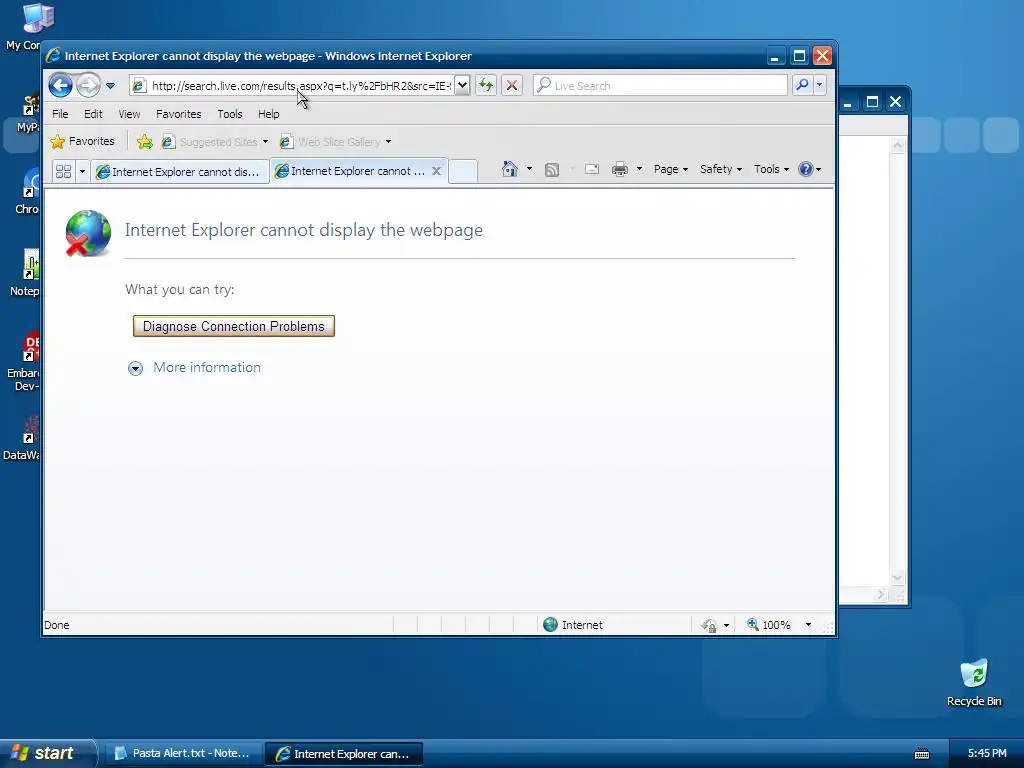Open the Suggested Sites link
Screen dimensions: 1024x768
210,142
